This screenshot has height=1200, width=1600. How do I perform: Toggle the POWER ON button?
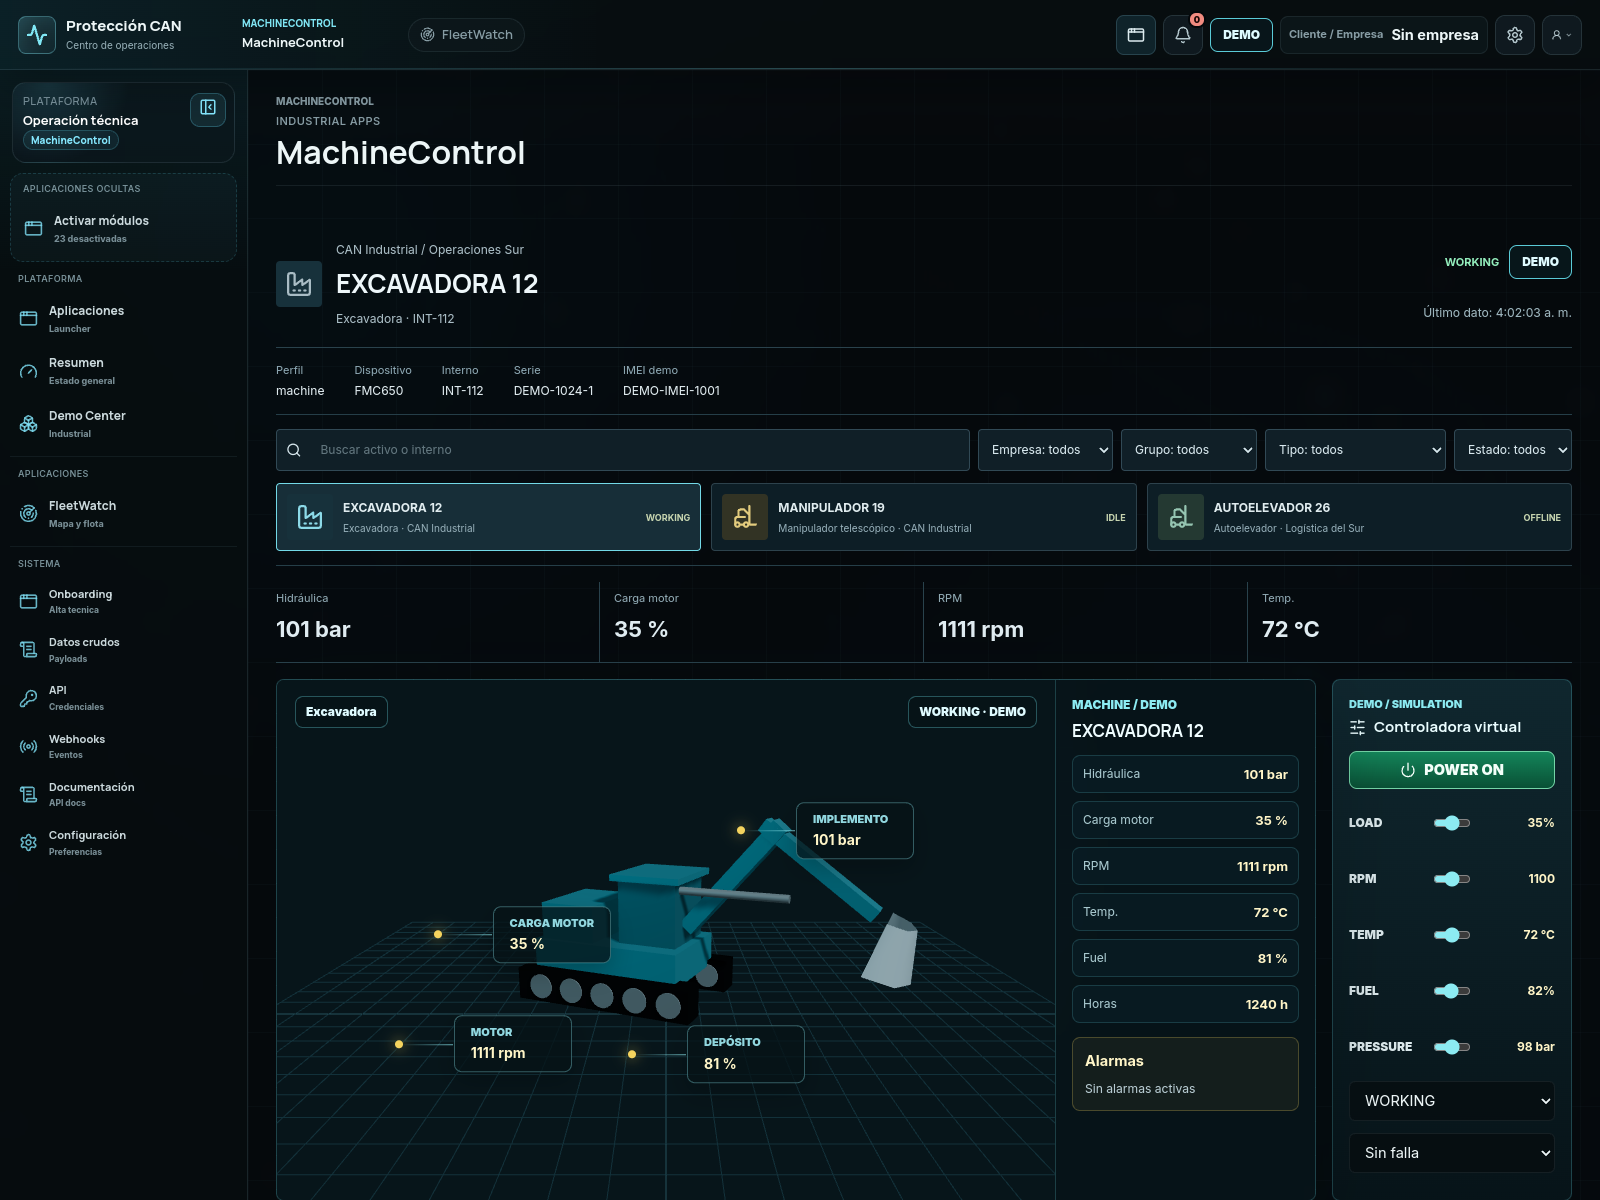point(1452,770)
